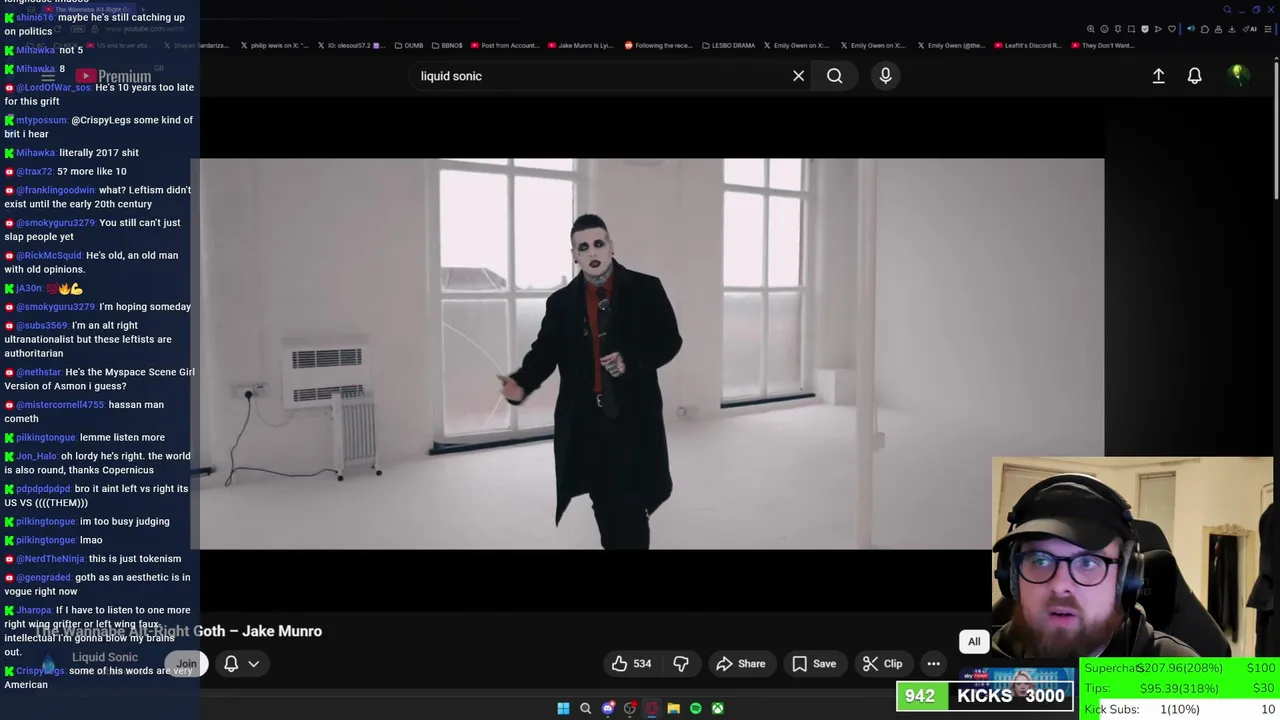Open 'Jake Munro Is Lyi...' bookmark
The width and height of the screenshot is (1280, 720).
pyautogui.click(x=581, y=46)
